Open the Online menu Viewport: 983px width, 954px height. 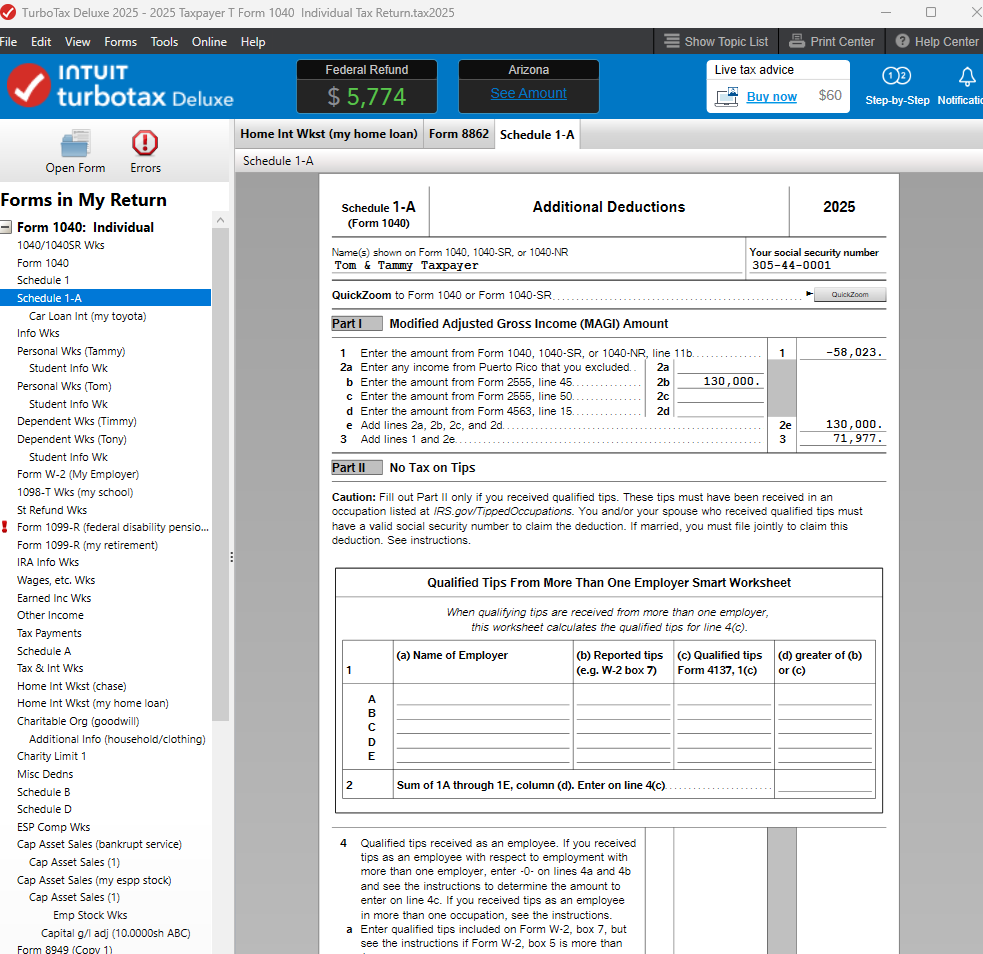click(x=209, y=41)
